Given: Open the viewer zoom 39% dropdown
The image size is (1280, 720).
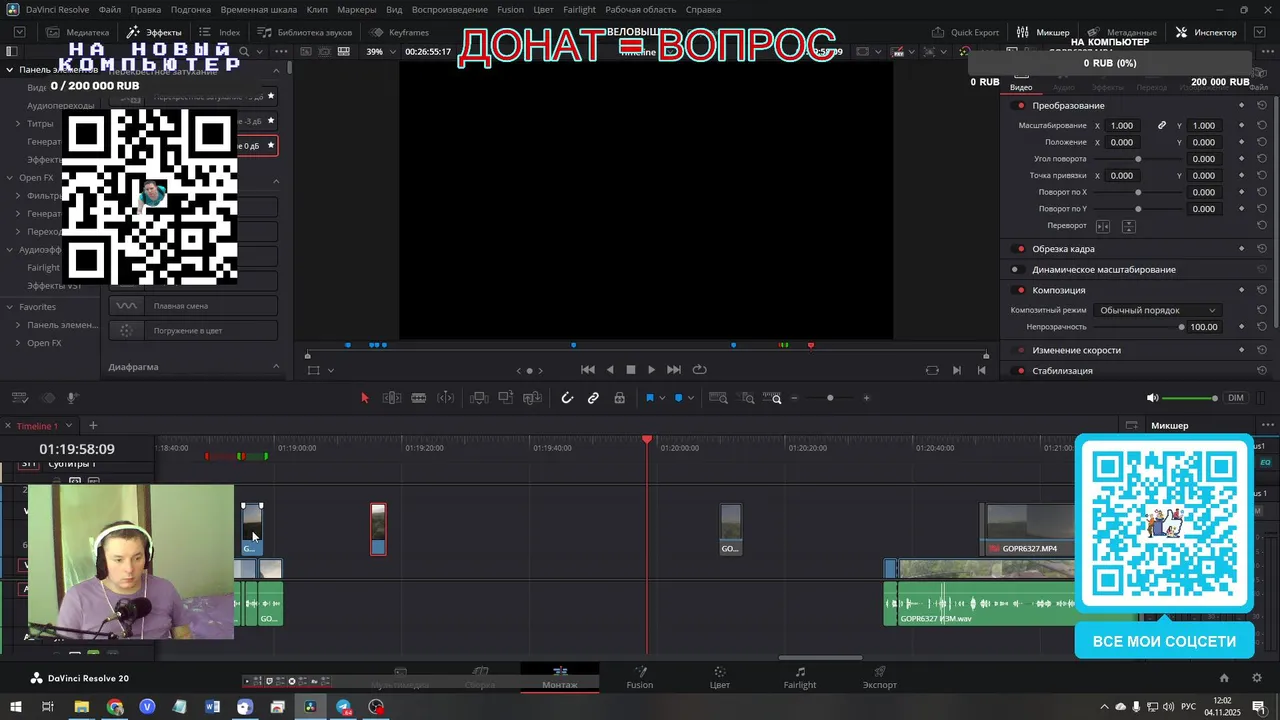Looking at the screenshot, I should click(382, 51).
